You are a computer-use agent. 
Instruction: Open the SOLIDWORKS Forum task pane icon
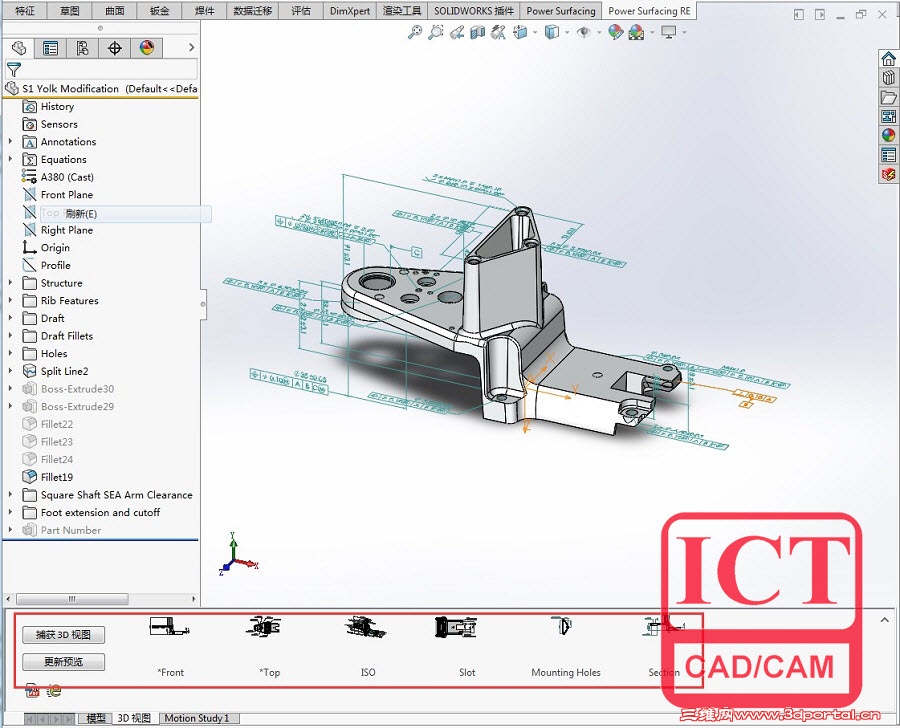(x=889, y=174)
